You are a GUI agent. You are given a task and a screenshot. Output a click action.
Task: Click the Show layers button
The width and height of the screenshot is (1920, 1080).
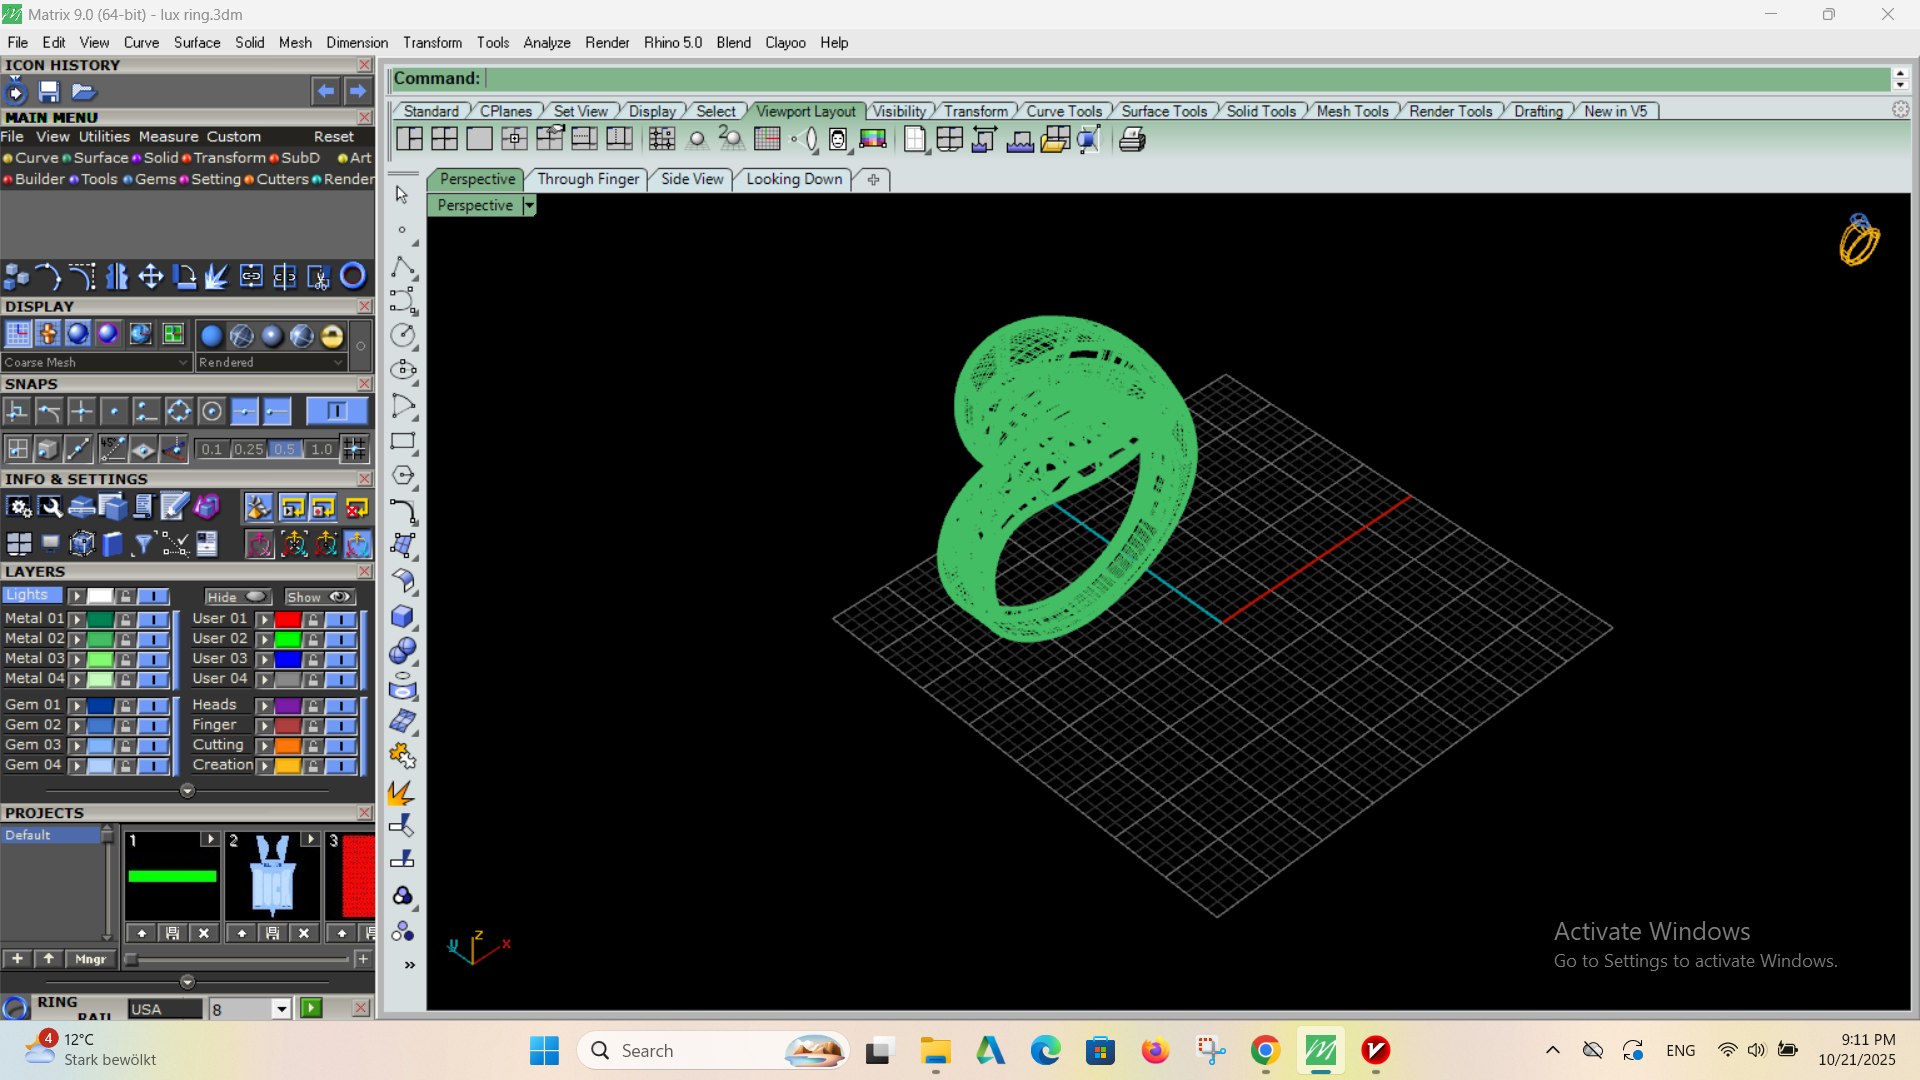click(x=319, y=597)
